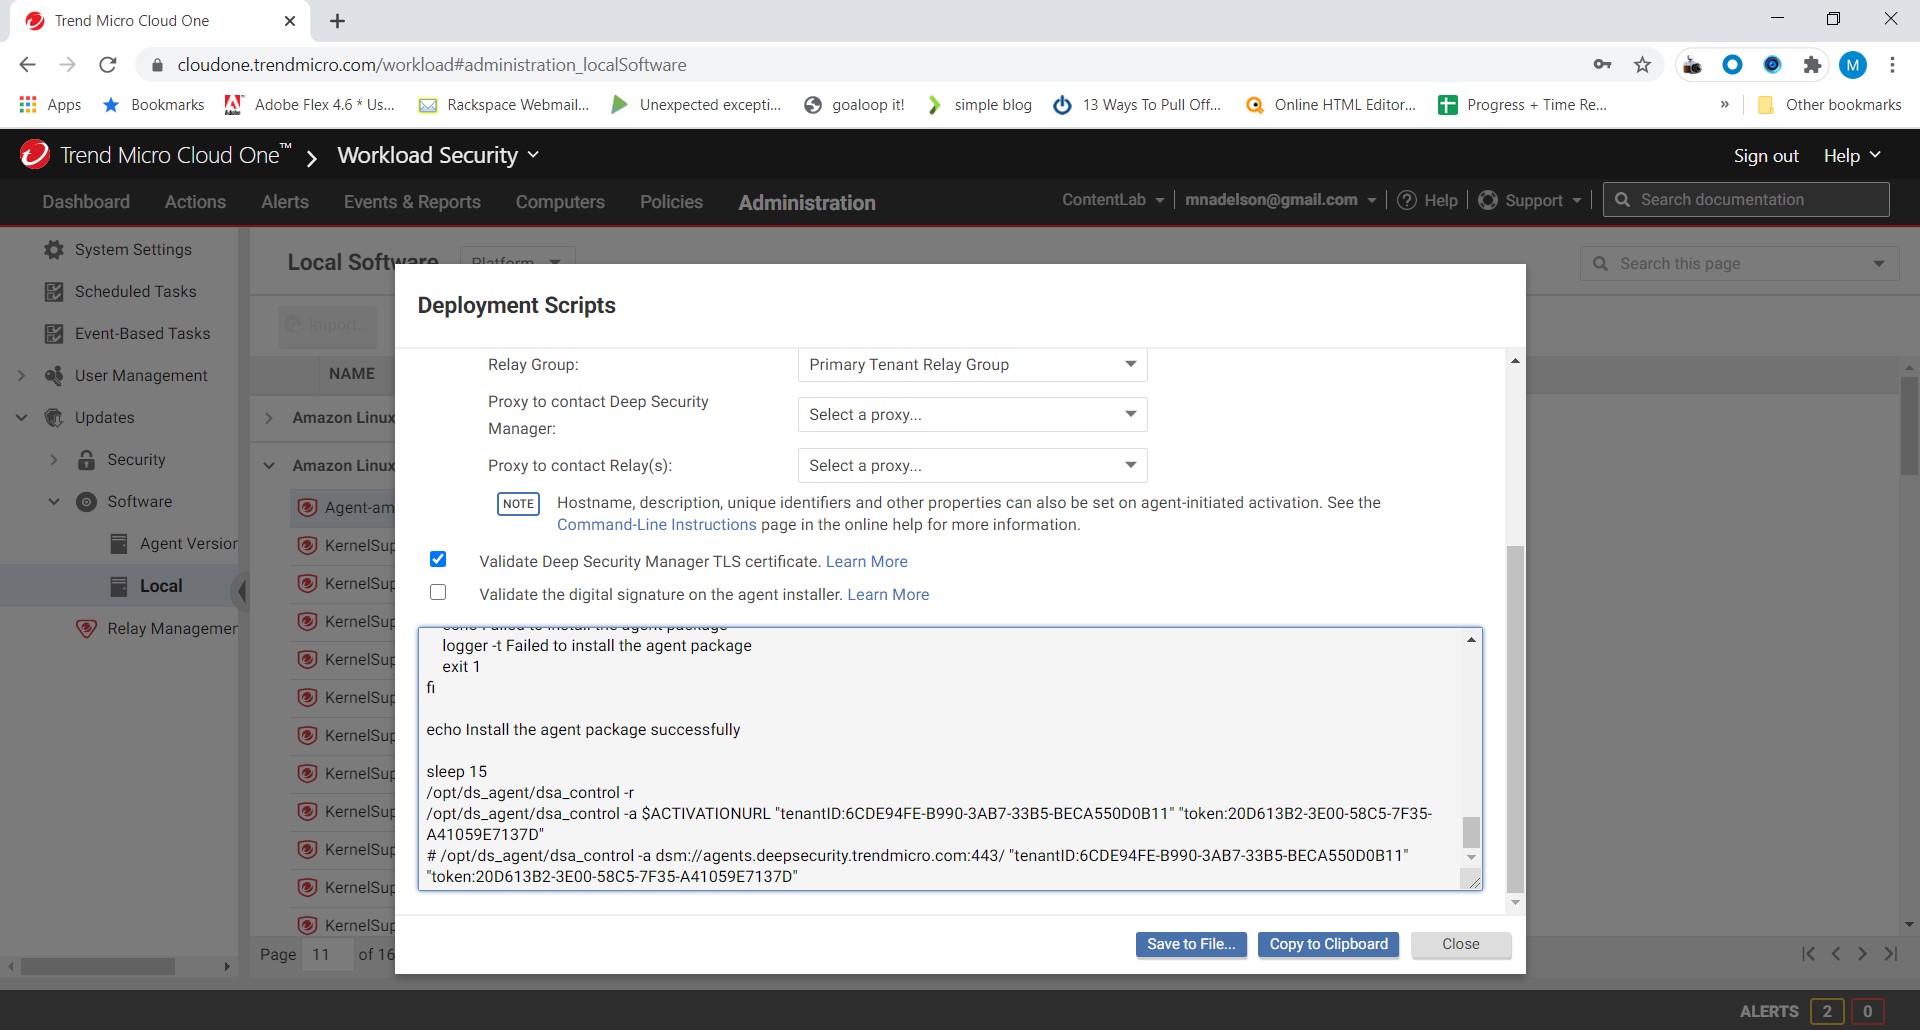Click inside the deployment script text area
The image size is (1920, 1030).
pyautogui.click(x=940, y=758)
